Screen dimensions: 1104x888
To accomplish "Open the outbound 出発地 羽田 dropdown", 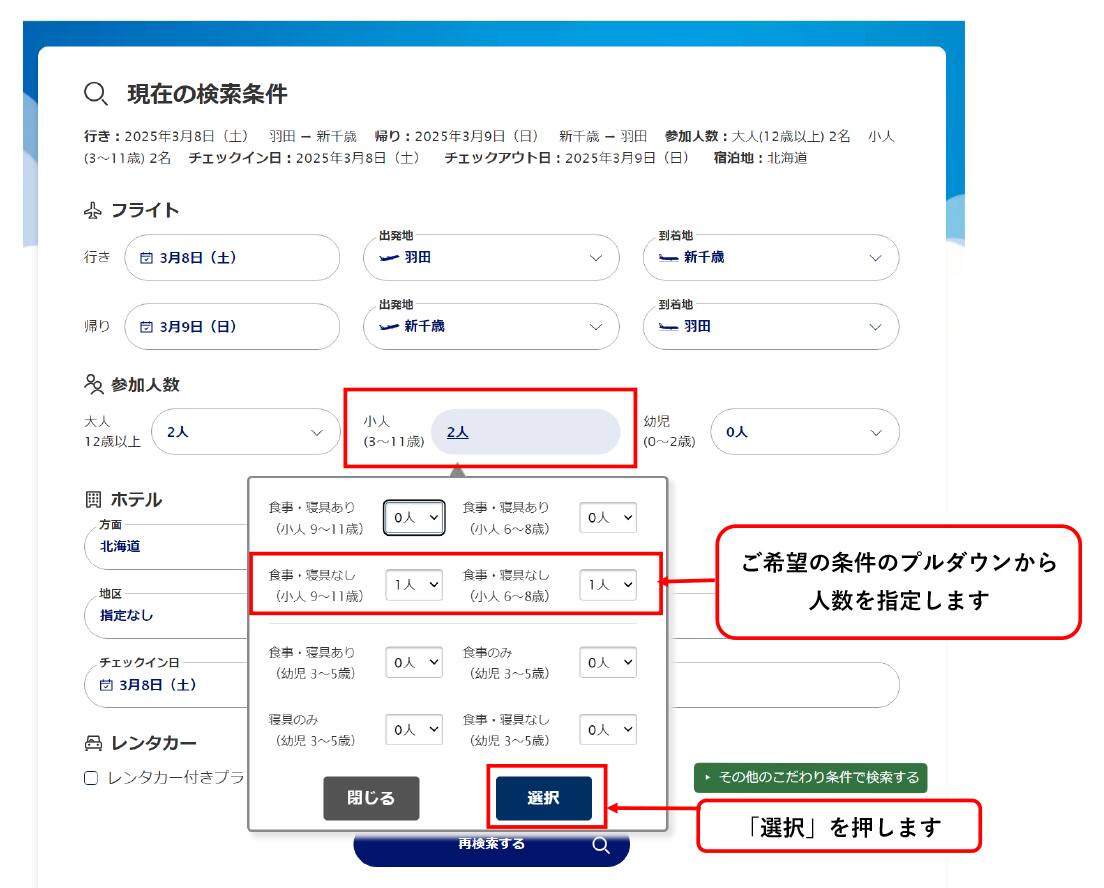I will (x=491, y=258).
